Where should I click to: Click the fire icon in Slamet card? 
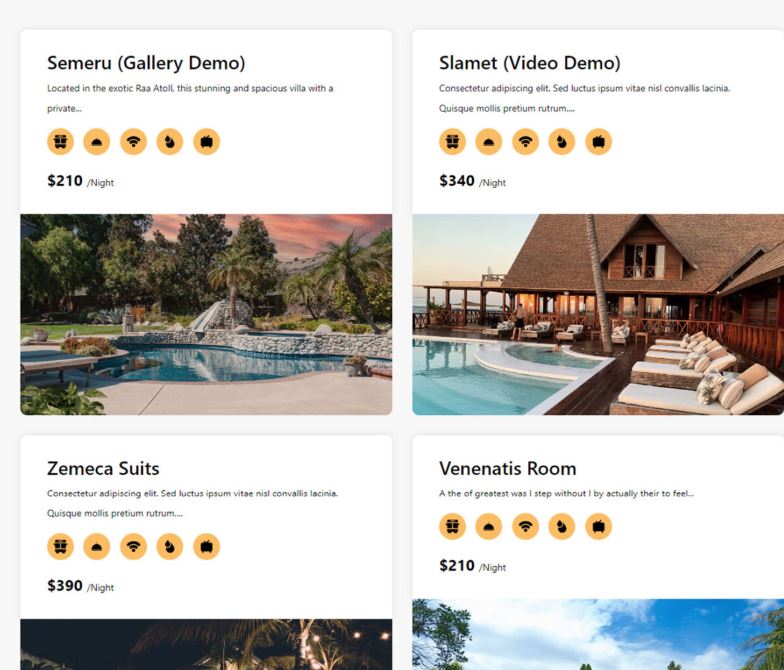562,142
